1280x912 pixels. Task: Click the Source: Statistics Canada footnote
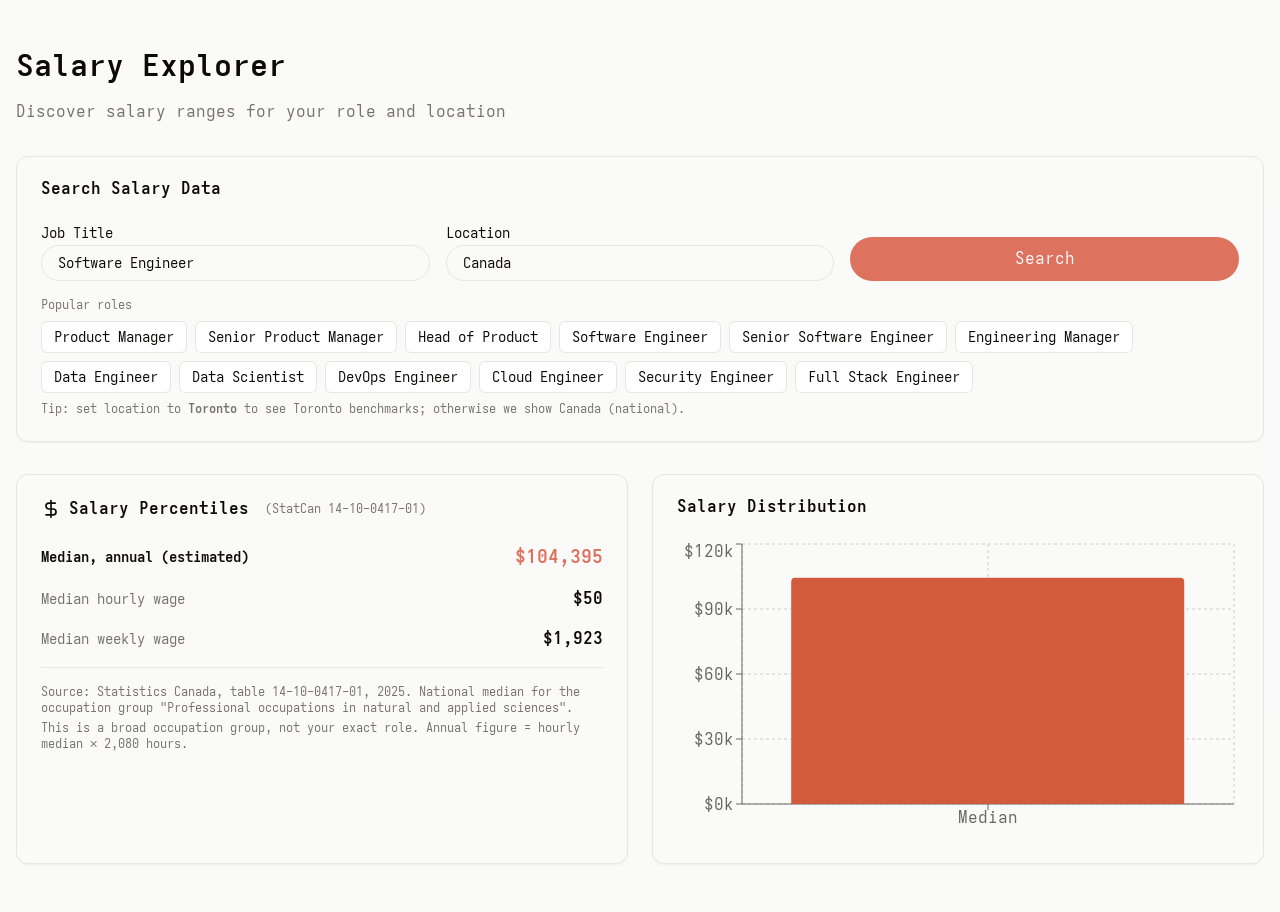point(311,700)
